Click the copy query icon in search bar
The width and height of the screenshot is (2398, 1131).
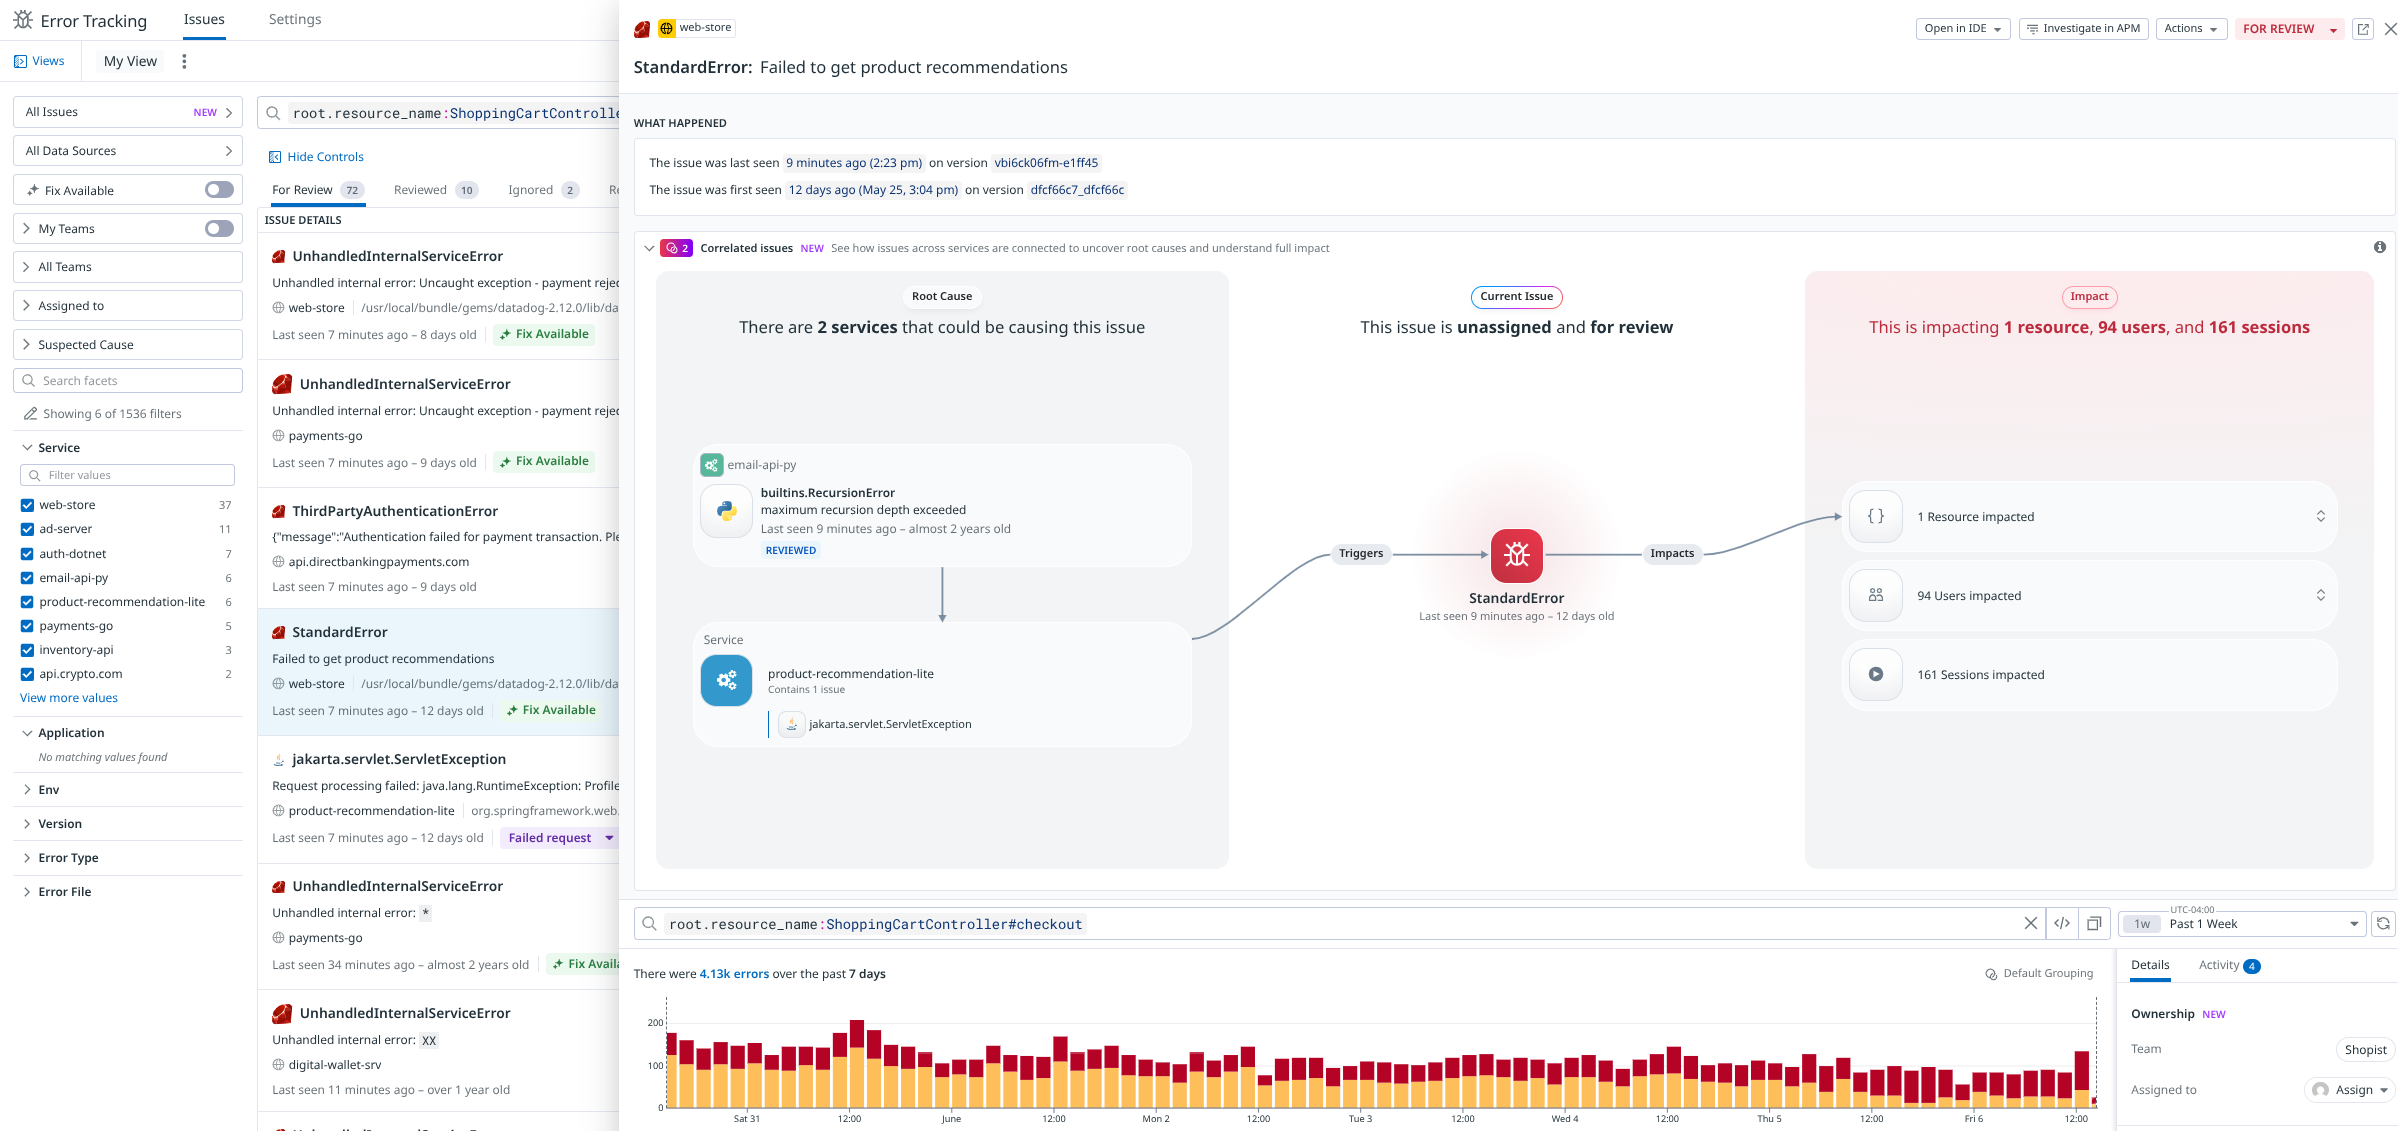pyautogui.click(x=2094, y=924)
